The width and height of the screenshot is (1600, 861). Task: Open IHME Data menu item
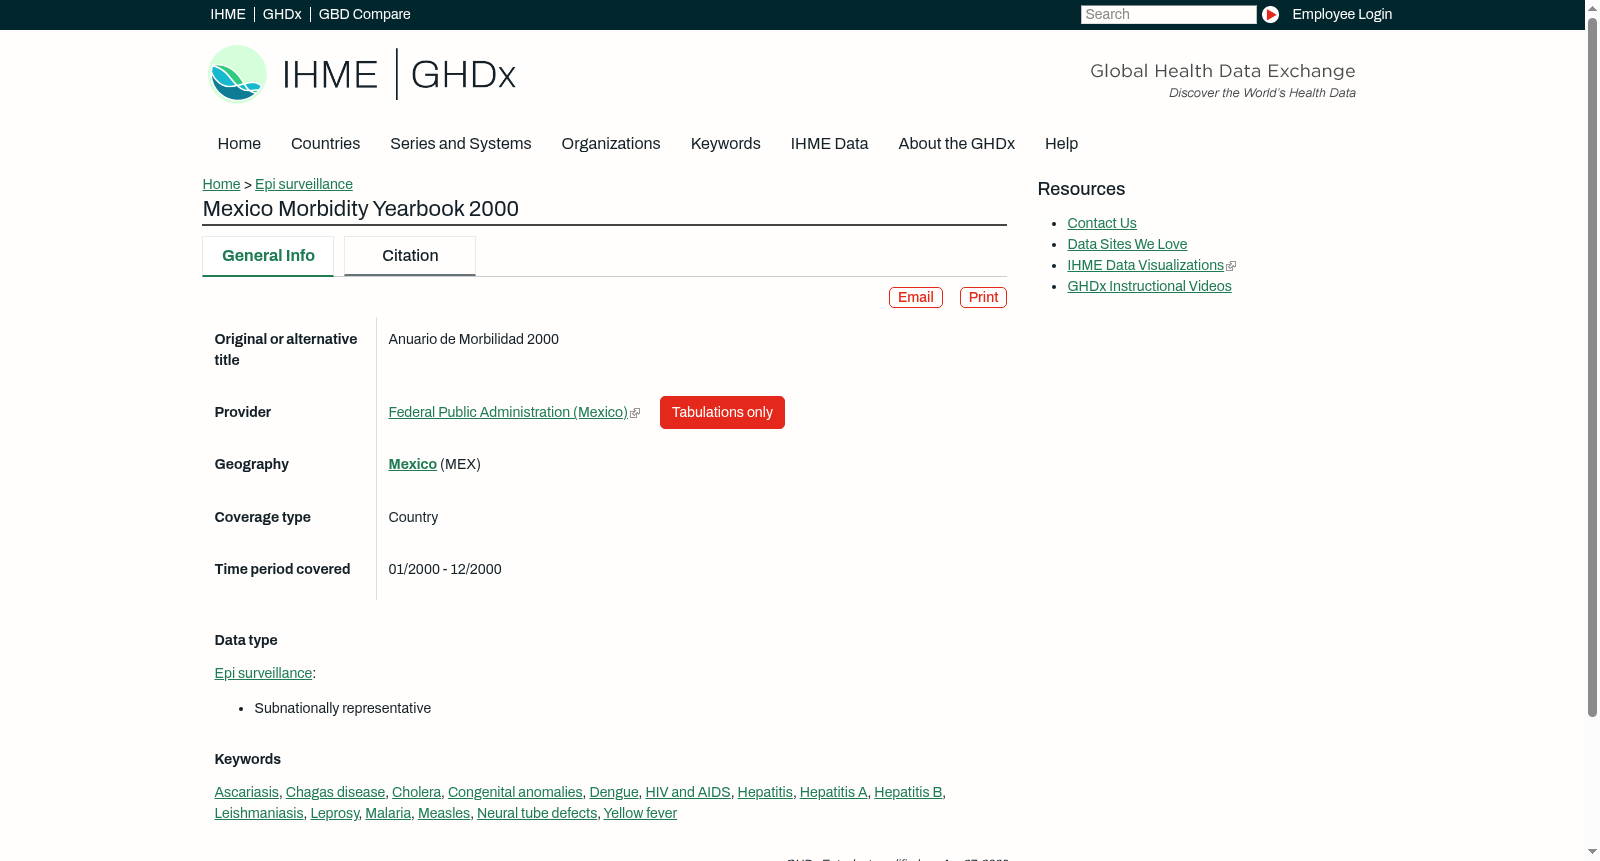click(829, 143)
